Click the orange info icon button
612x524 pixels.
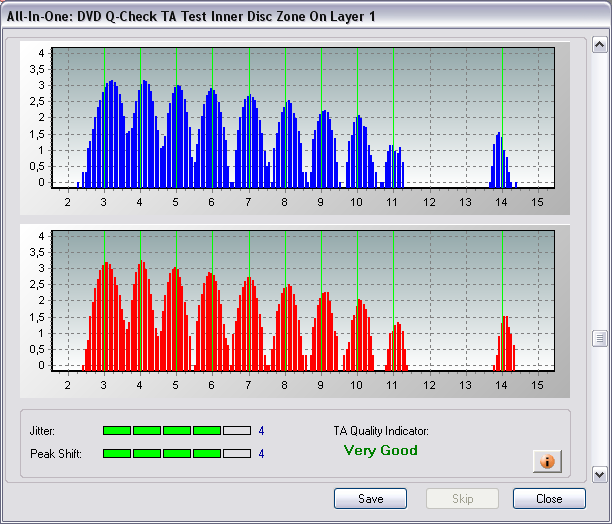pos(547,461)
